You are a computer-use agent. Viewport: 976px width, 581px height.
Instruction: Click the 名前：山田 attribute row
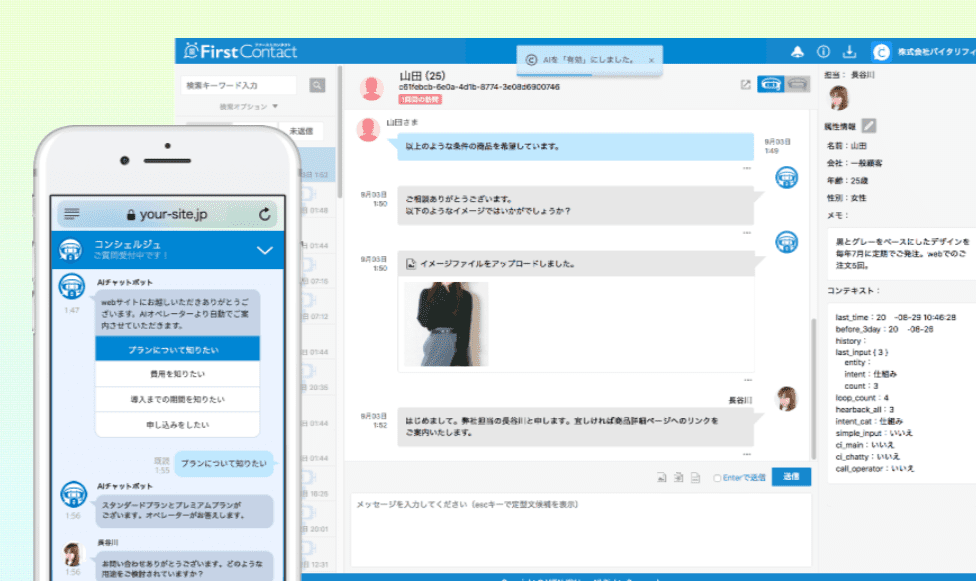847,146
